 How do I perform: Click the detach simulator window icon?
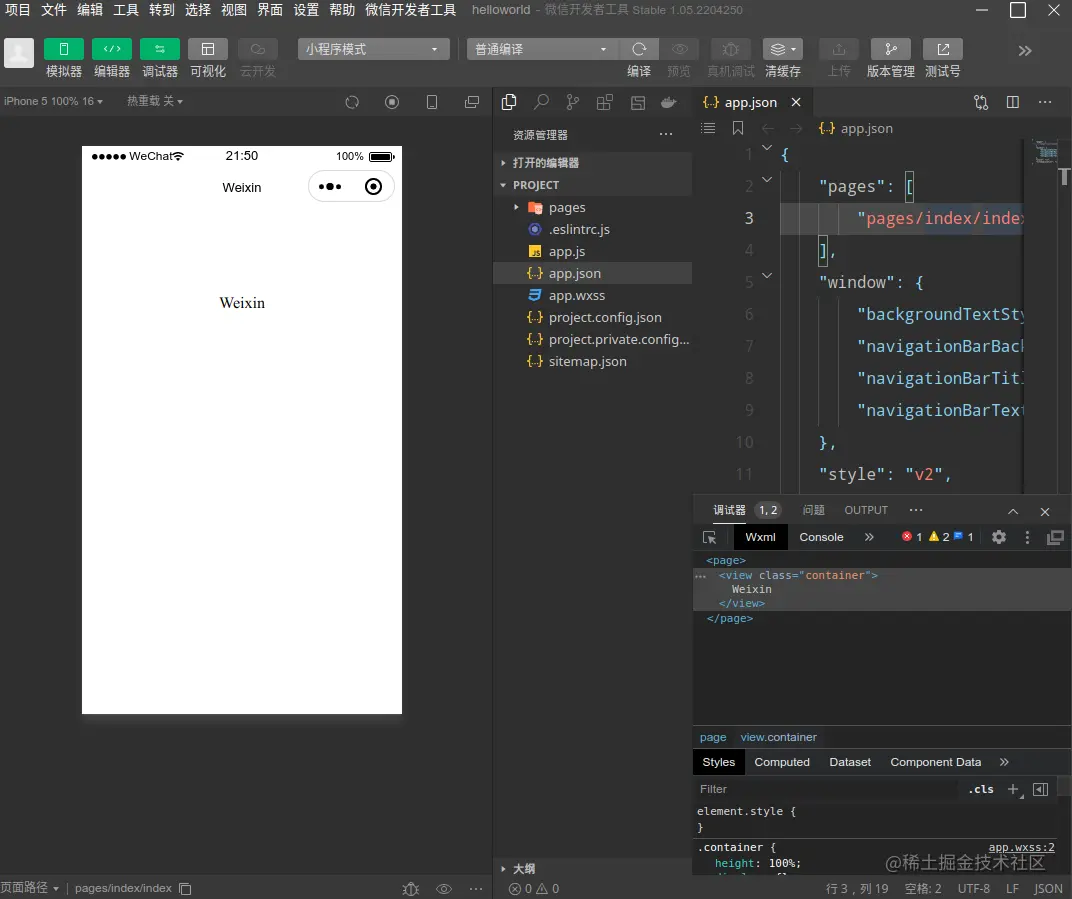pyautogui.click(x=472, y=103)
